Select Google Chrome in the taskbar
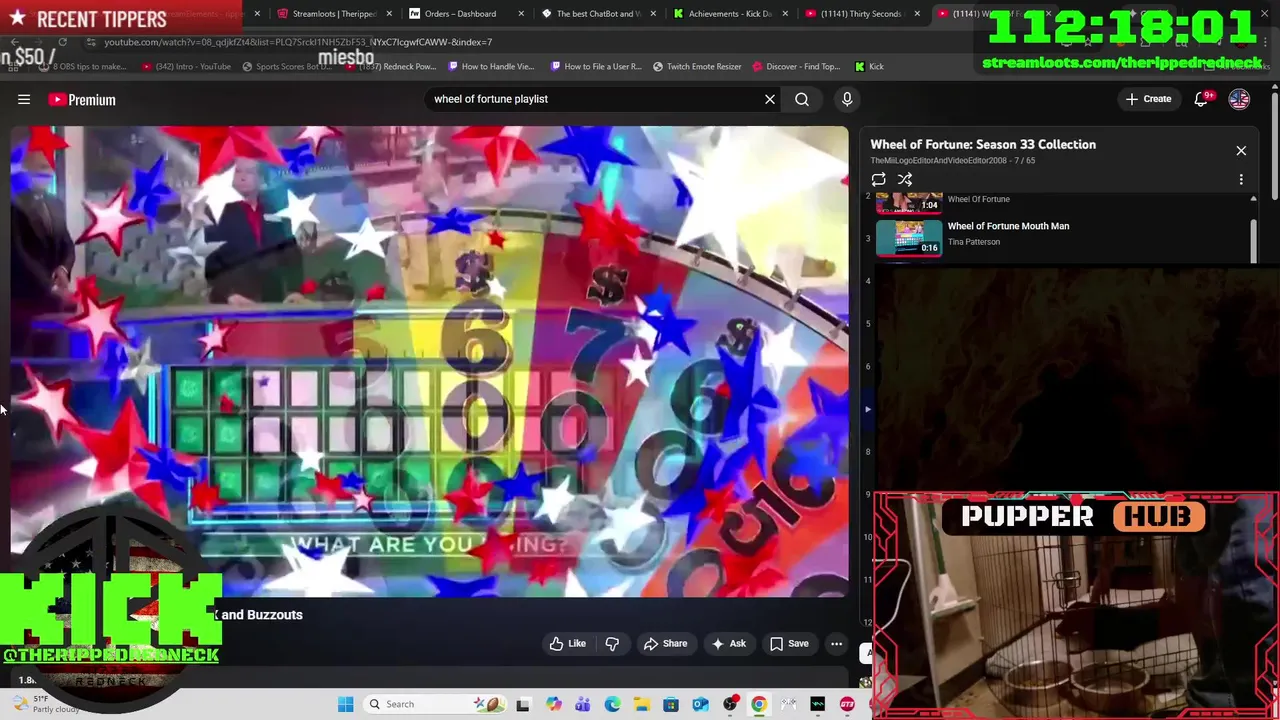Viewport: 1280px width, 720px height. 759,704
